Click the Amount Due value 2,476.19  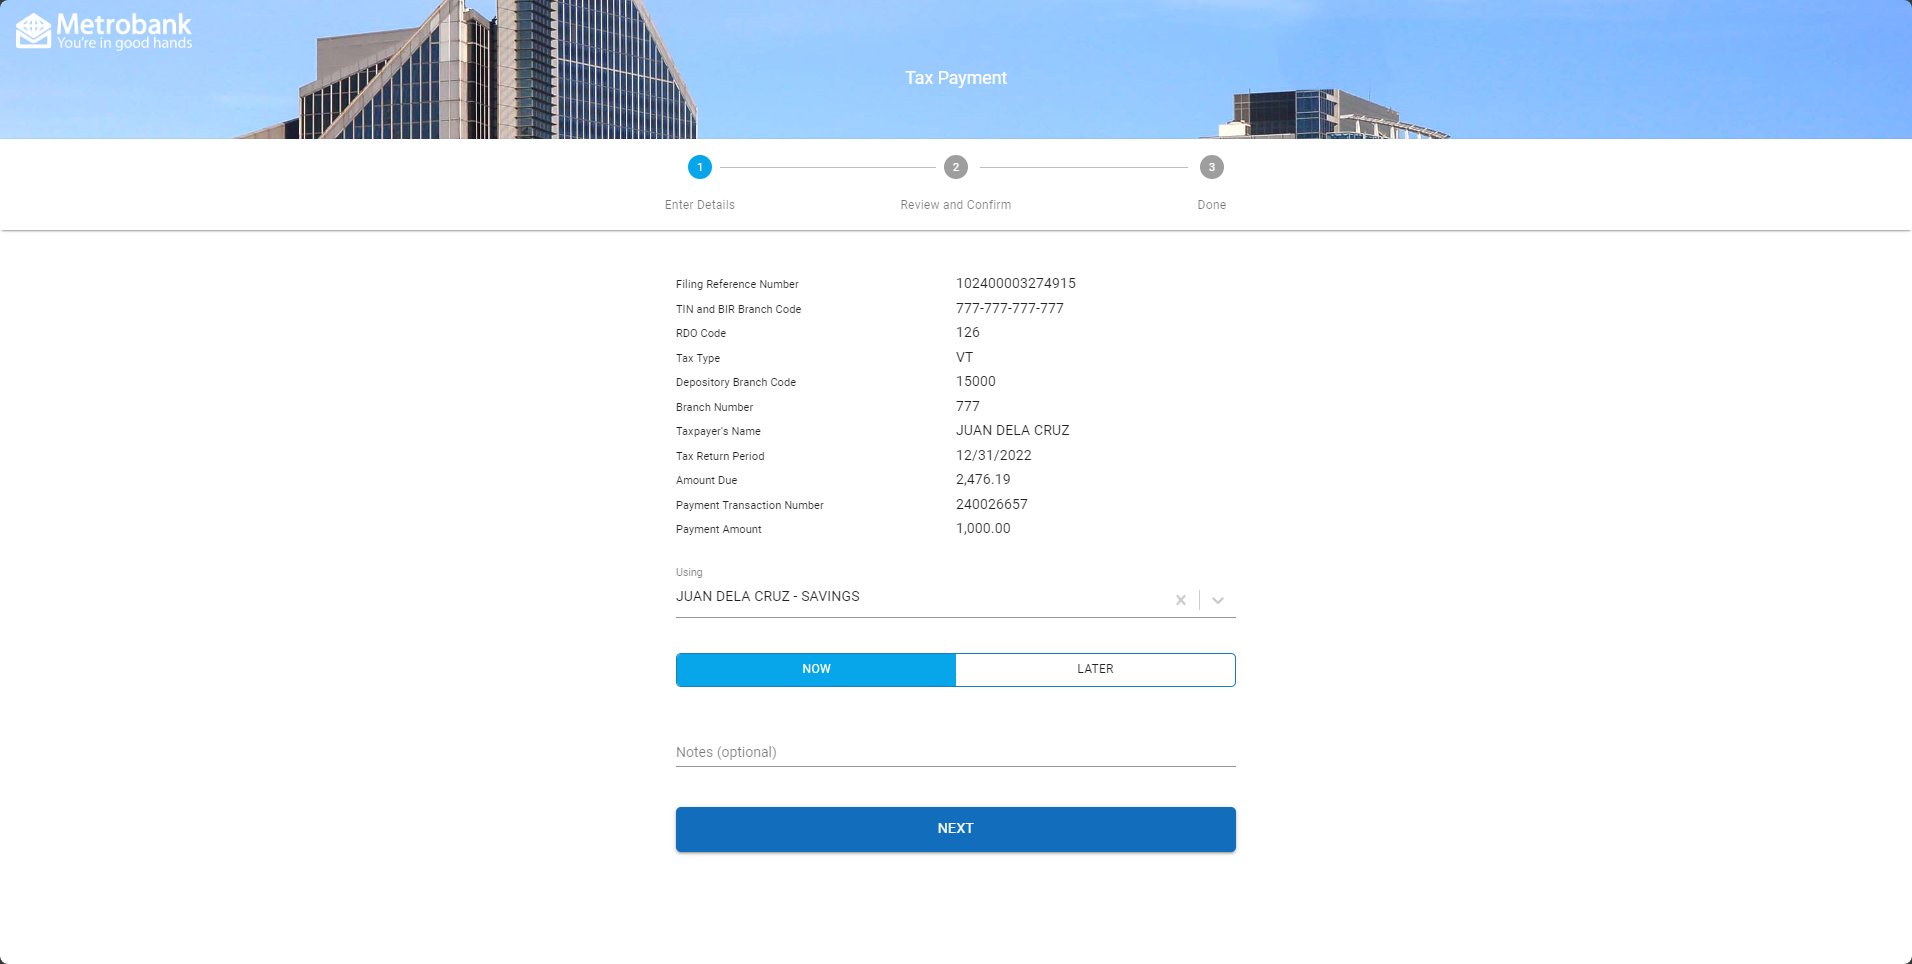pyautogui.click(x=983, y=480)
